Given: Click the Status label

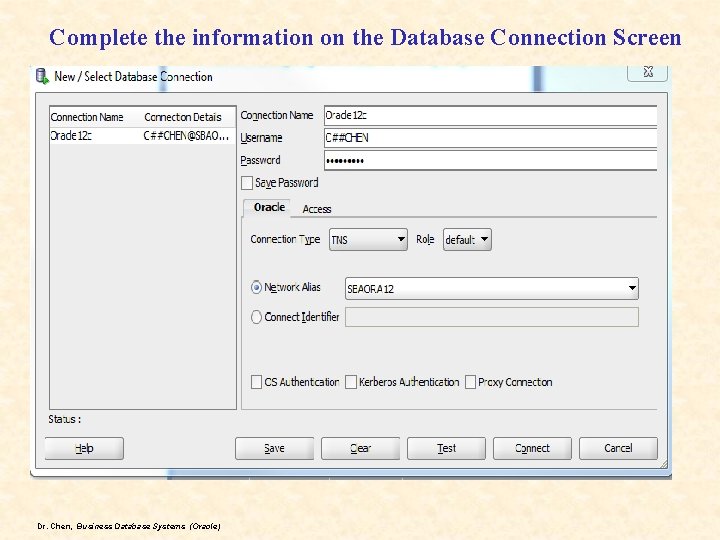Looking at the screenshot, I should (65, 419).
